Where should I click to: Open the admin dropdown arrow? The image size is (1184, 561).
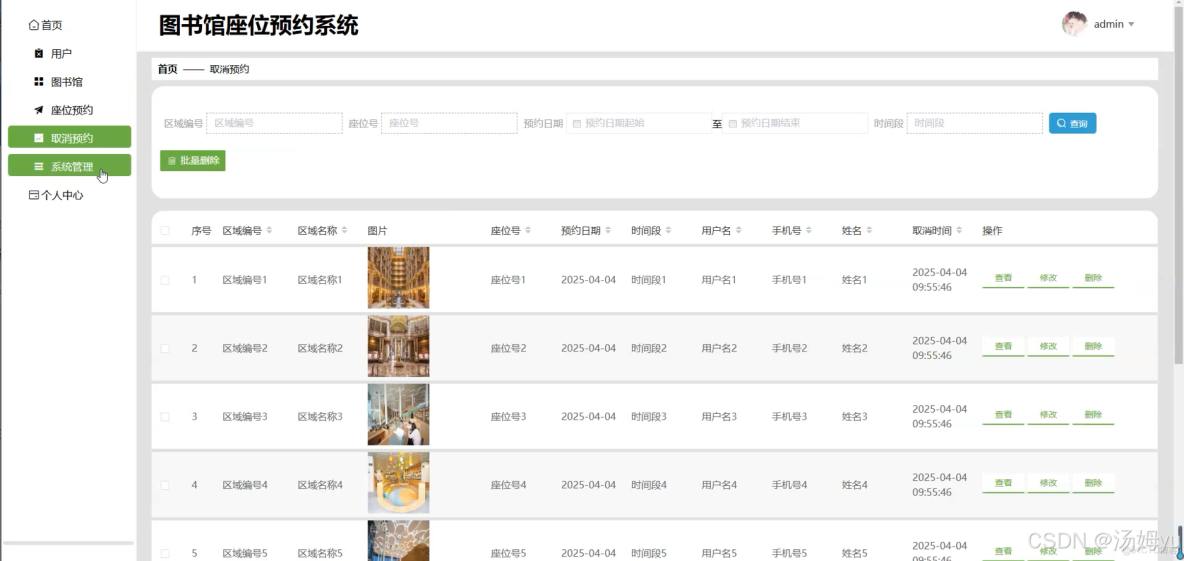tap(1131, 25)
